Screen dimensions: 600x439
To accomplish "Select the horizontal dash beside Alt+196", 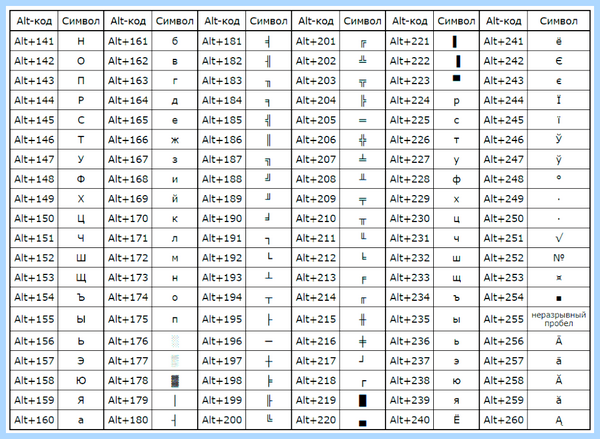I will (x=269, y=341).
